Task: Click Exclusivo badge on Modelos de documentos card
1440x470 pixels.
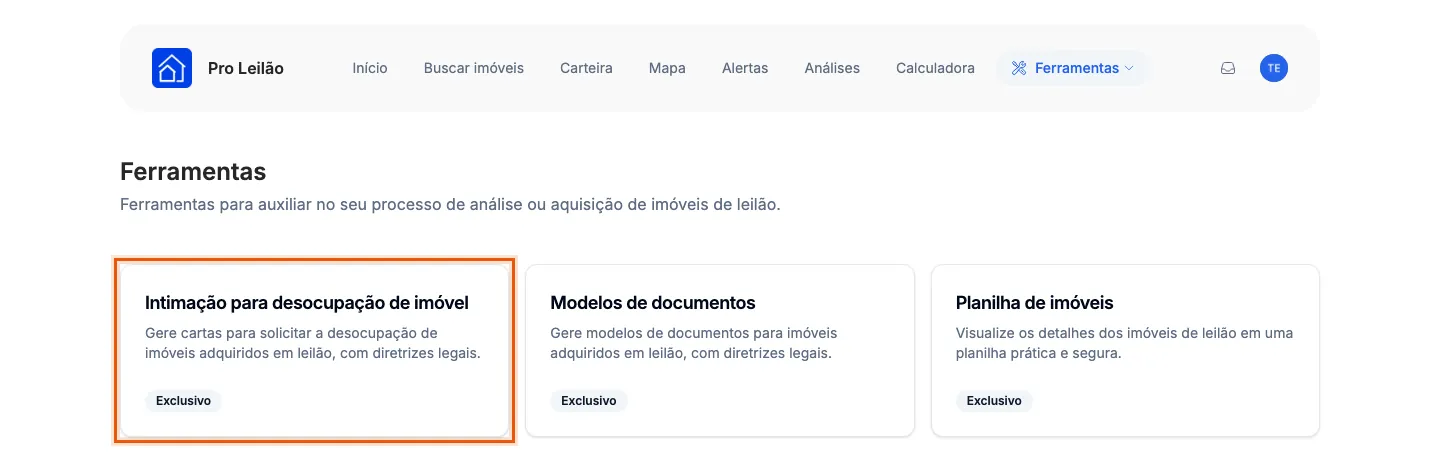Action: pos(589,400)
